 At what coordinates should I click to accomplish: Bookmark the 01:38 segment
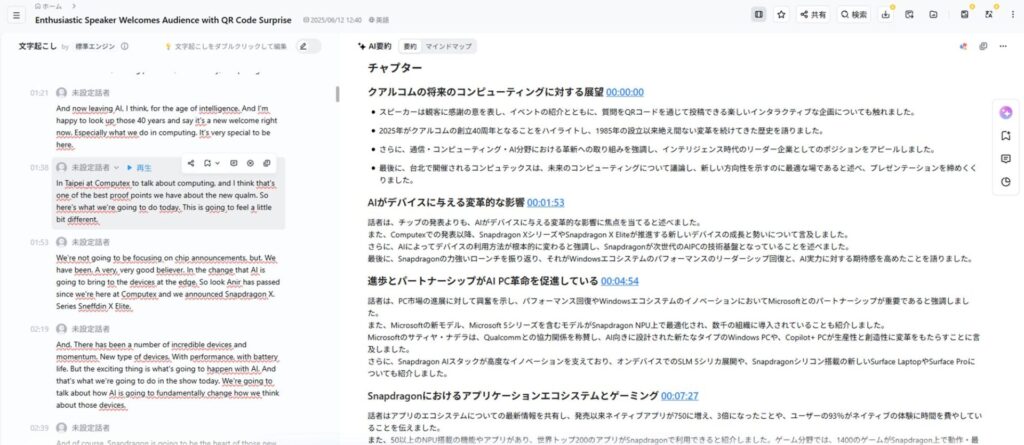(x=206, y=163)
